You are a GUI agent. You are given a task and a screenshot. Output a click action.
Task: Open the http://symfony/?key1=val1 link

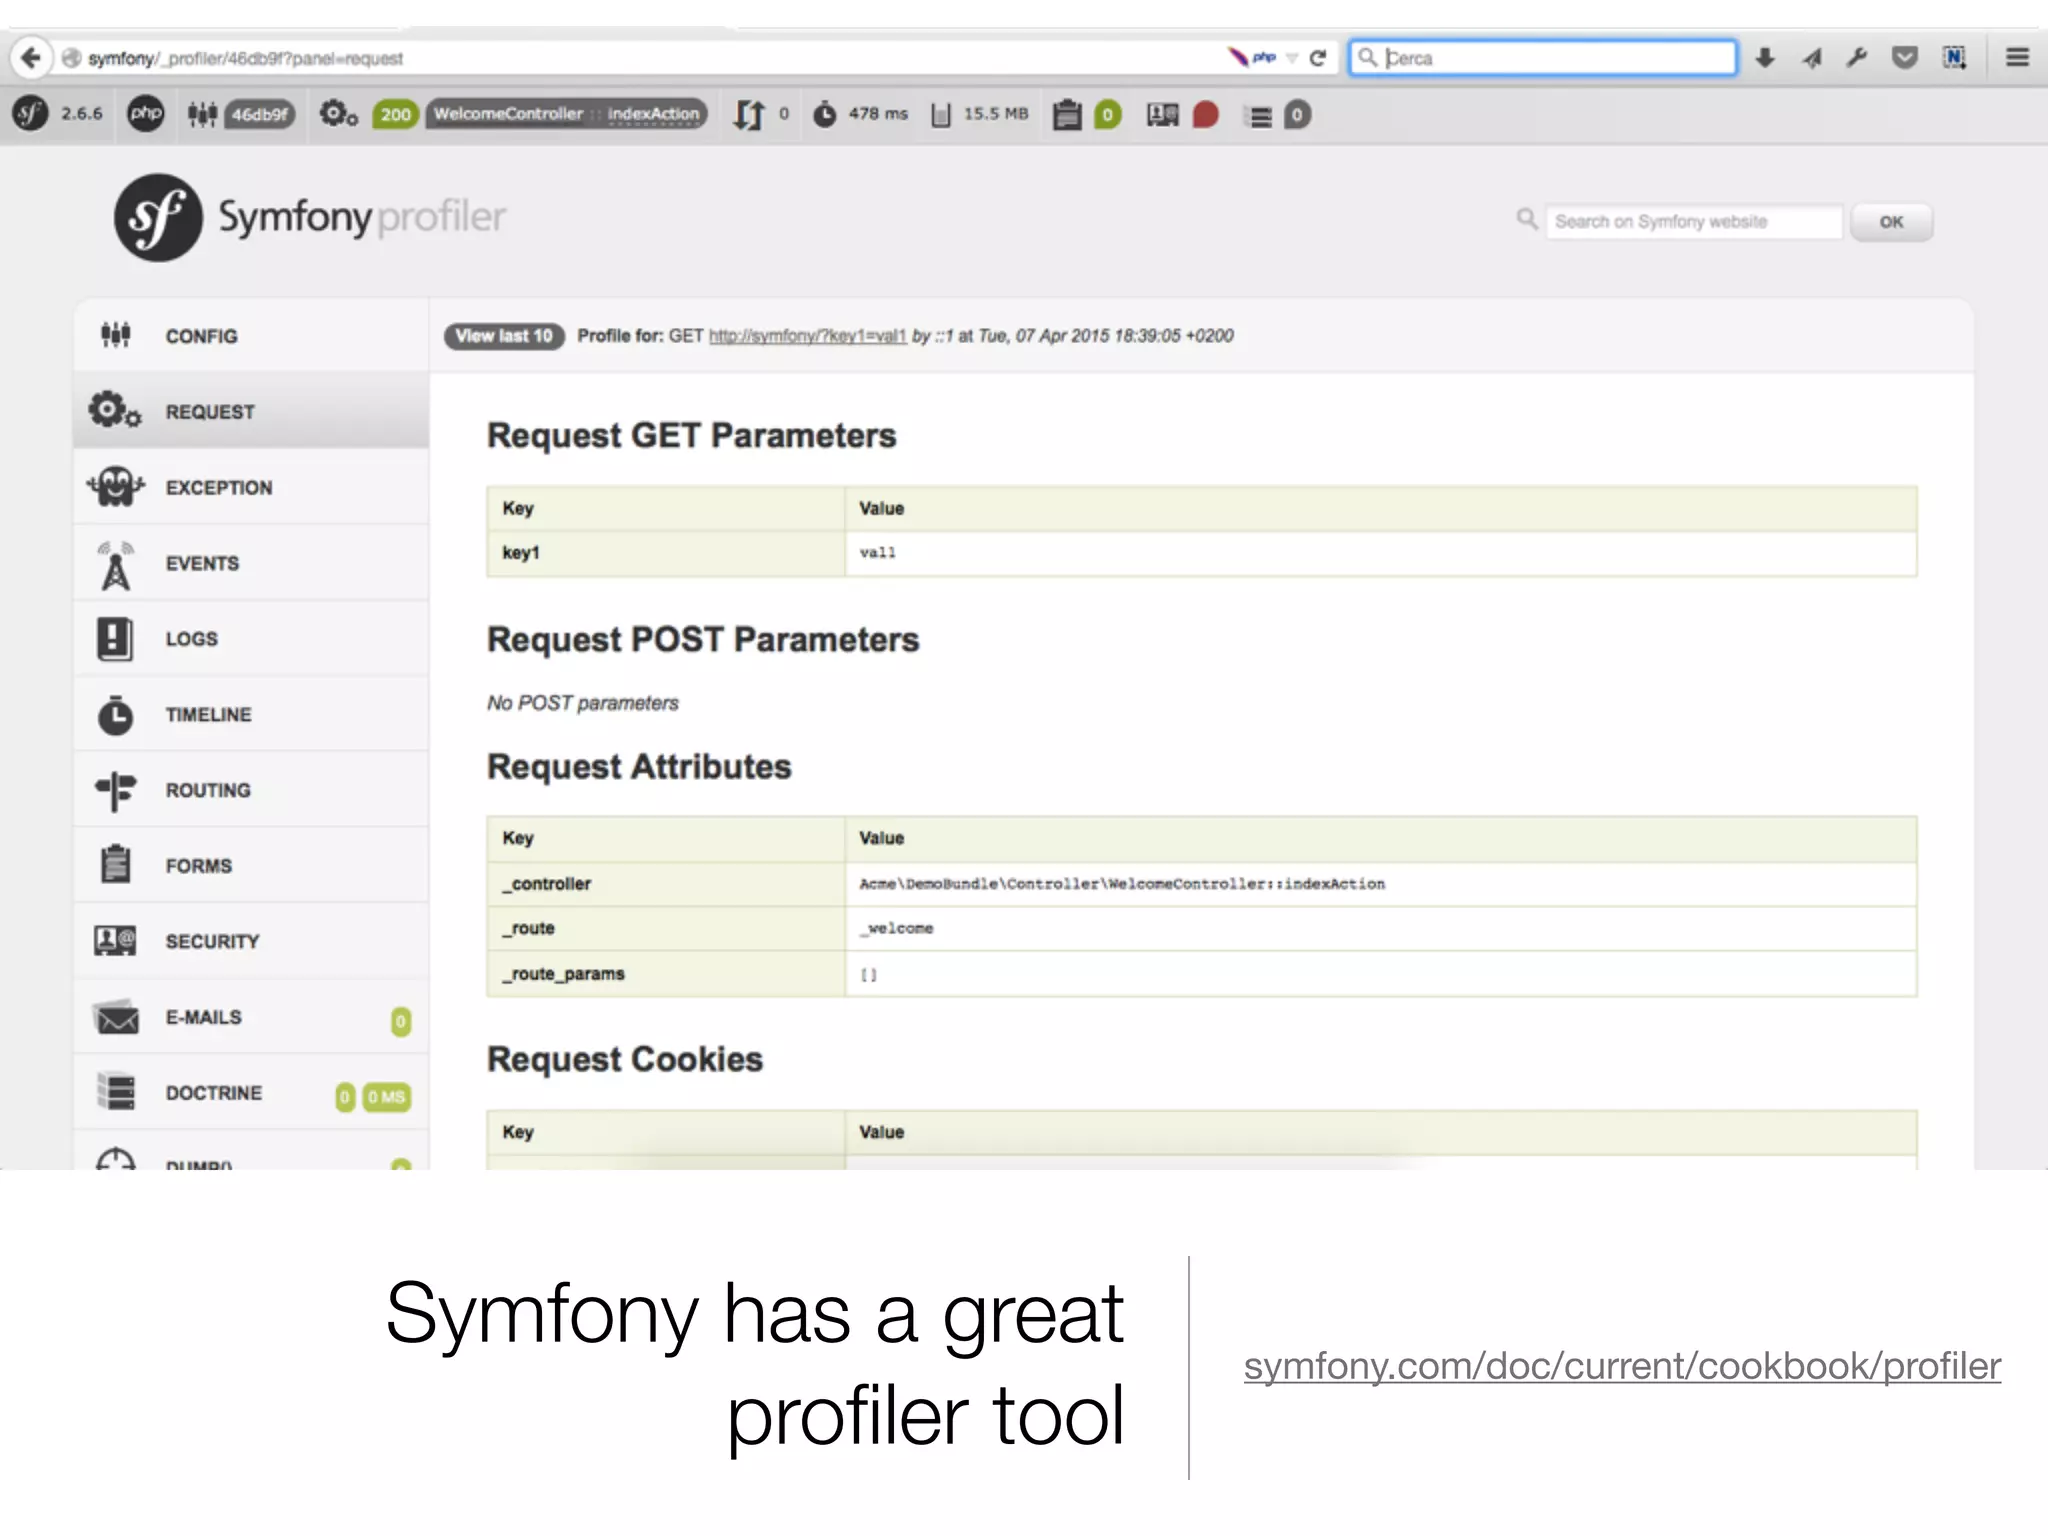807,337
